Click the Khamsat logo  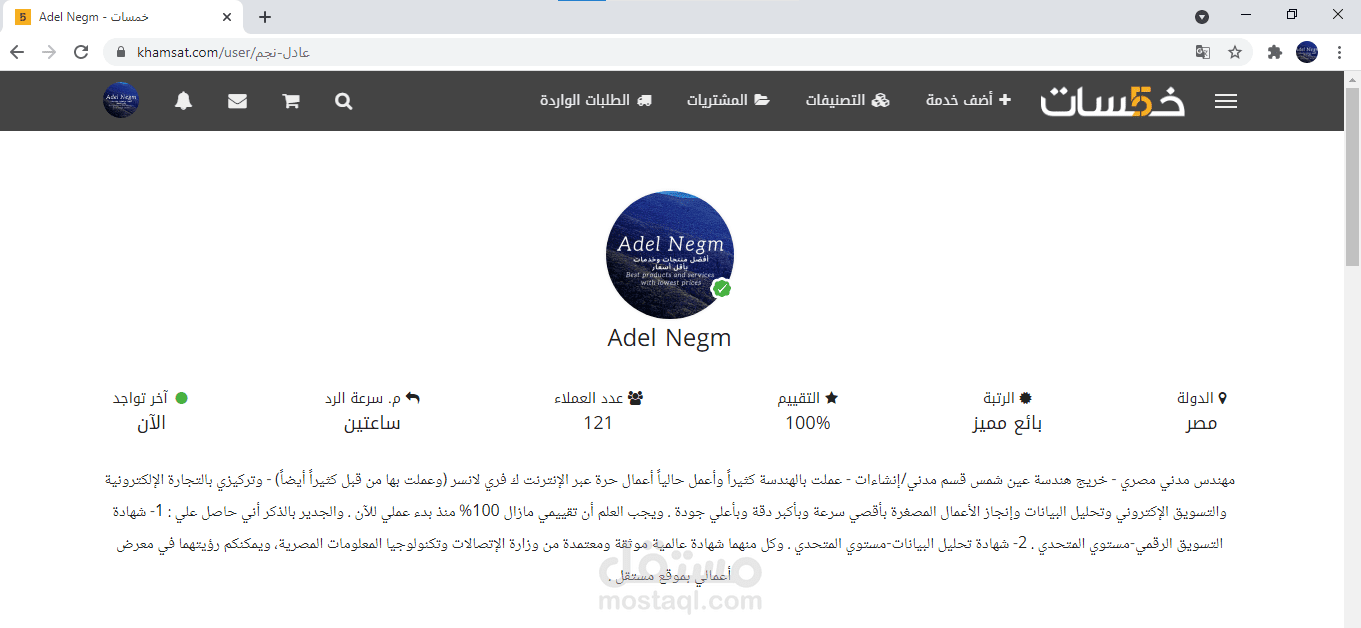click(x=1112, y=100)
